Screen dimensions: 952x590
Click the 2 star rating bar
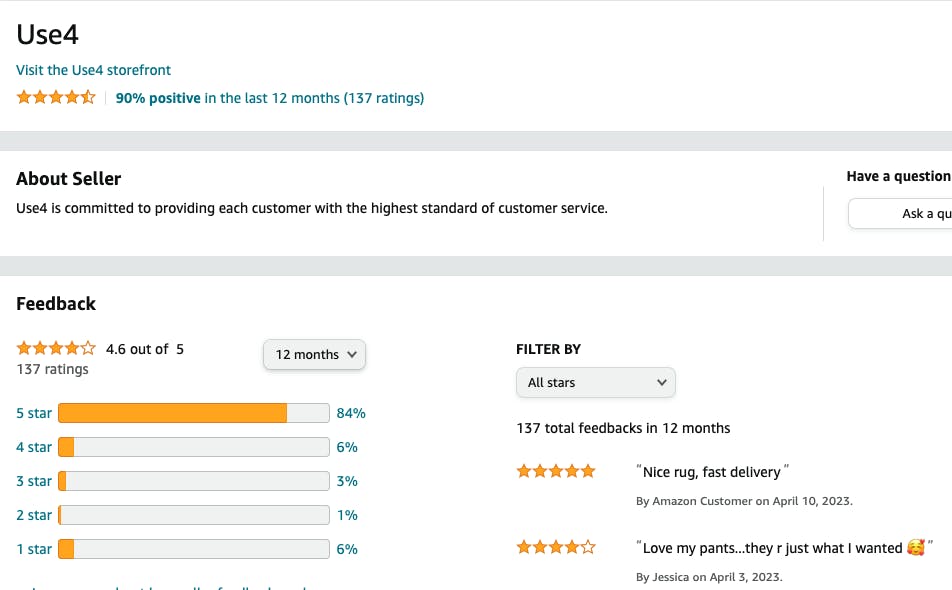pyautogui.click(x=195, y=515)
